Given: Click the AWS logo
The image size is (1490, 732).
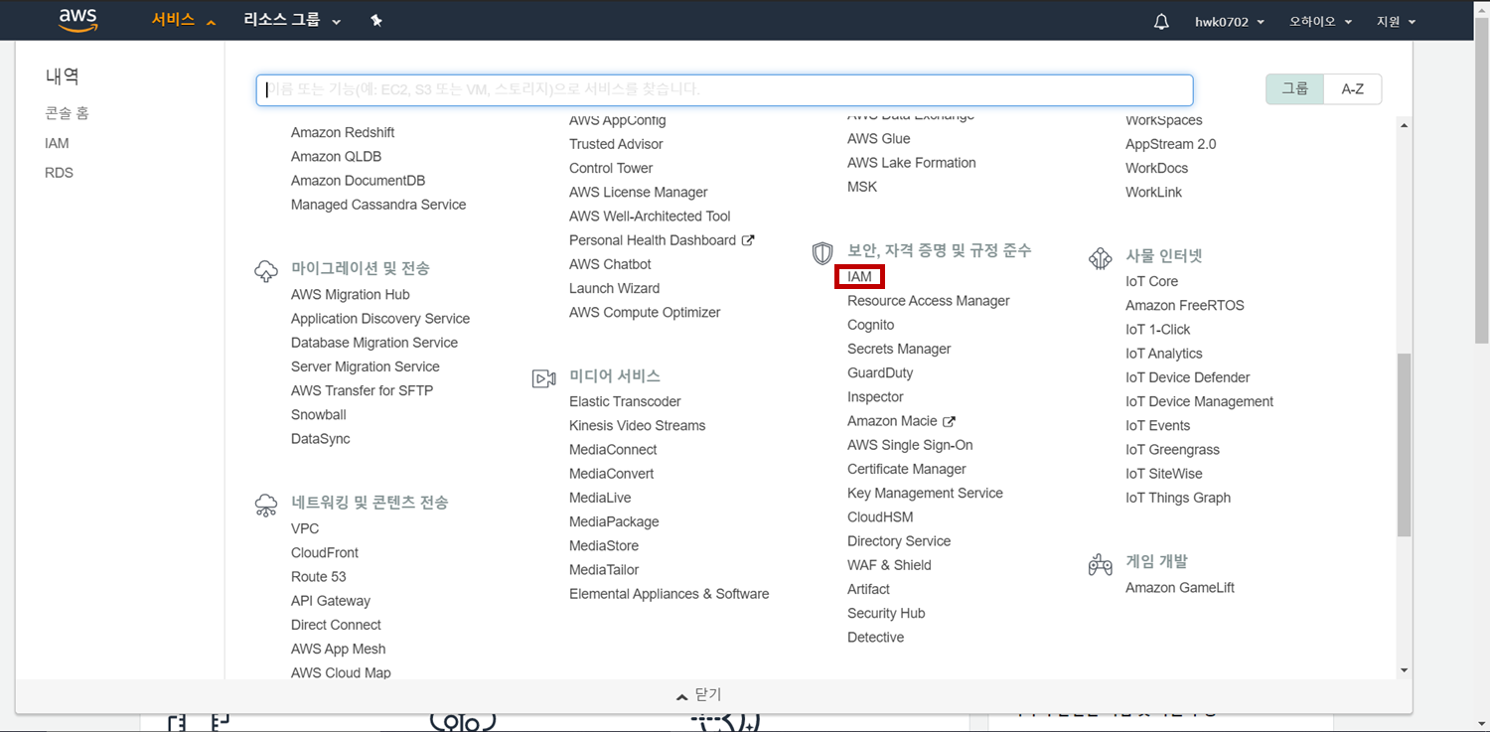Looking at the screenshot, I should pyautogui.click(x=77, y=20).
